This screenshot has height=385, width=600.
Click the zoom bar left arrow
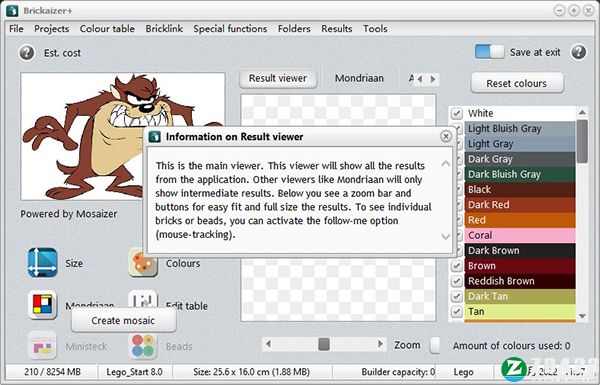[x=268, y=344]
